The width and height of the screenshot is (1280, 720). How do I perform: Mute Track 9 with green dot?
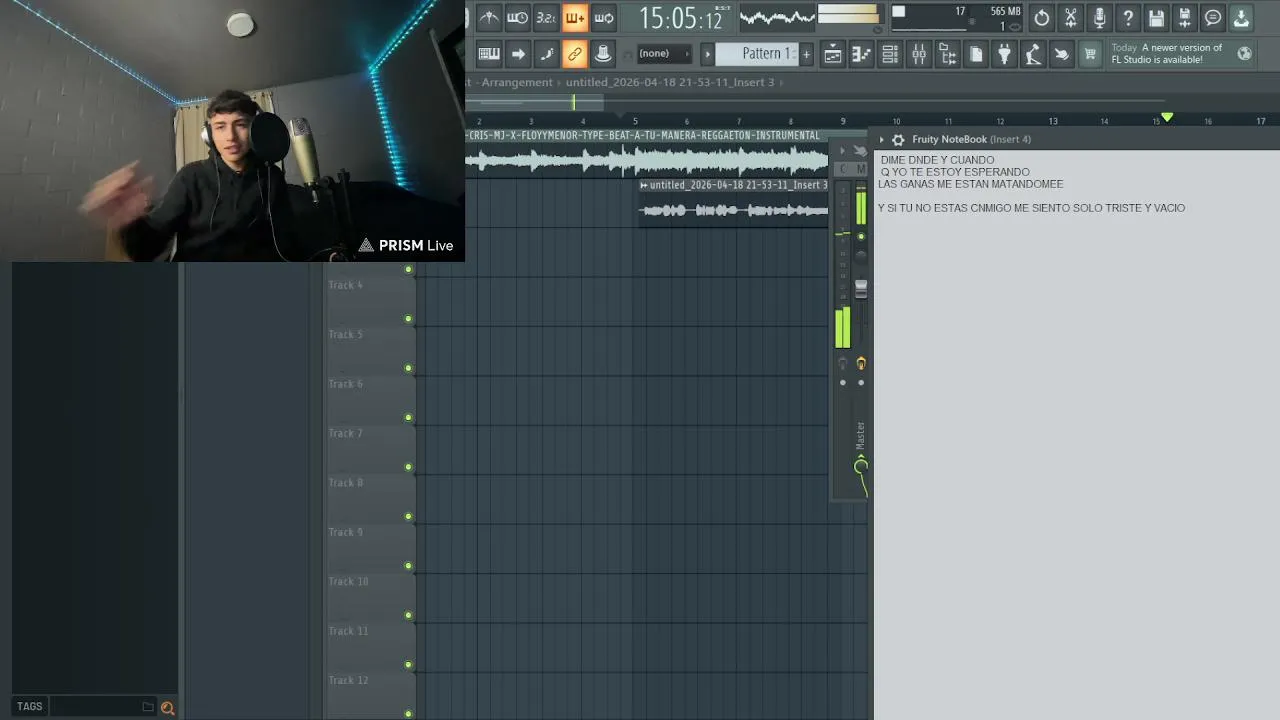[408, 566]
